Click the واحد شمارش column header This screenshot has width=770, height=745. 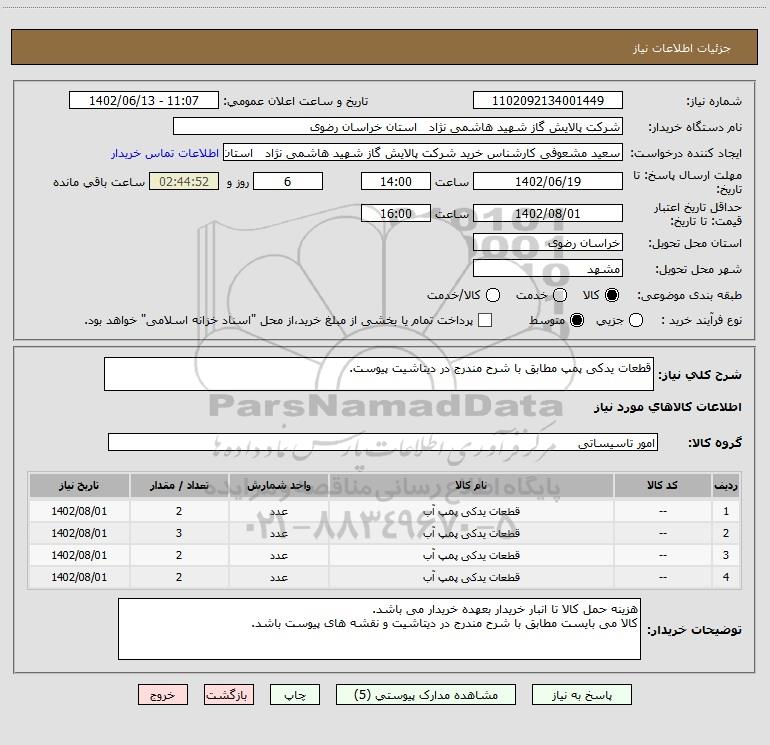[x=278, y=486]
